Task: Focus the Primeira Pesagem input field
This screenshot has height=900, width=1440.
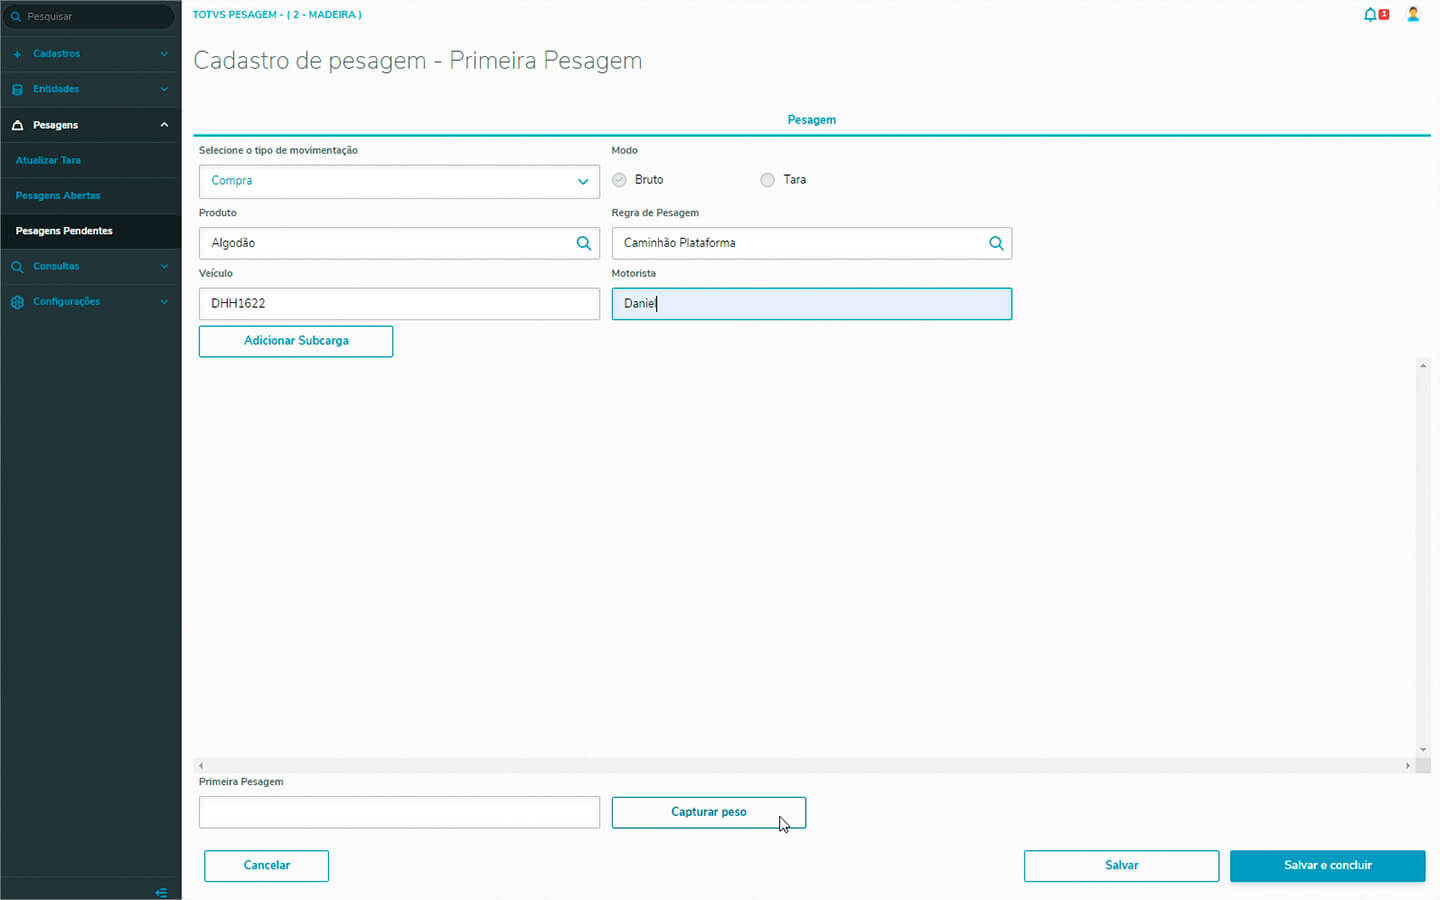Action: click(399, 812)
